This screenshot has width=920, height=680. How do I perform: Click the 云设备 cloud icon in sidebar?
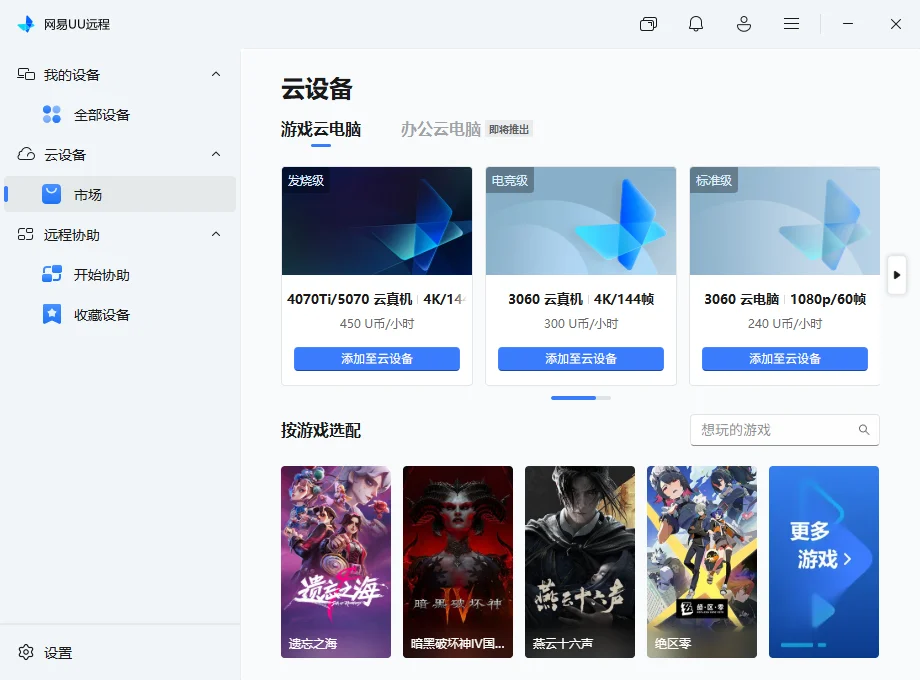pos(26,154)
